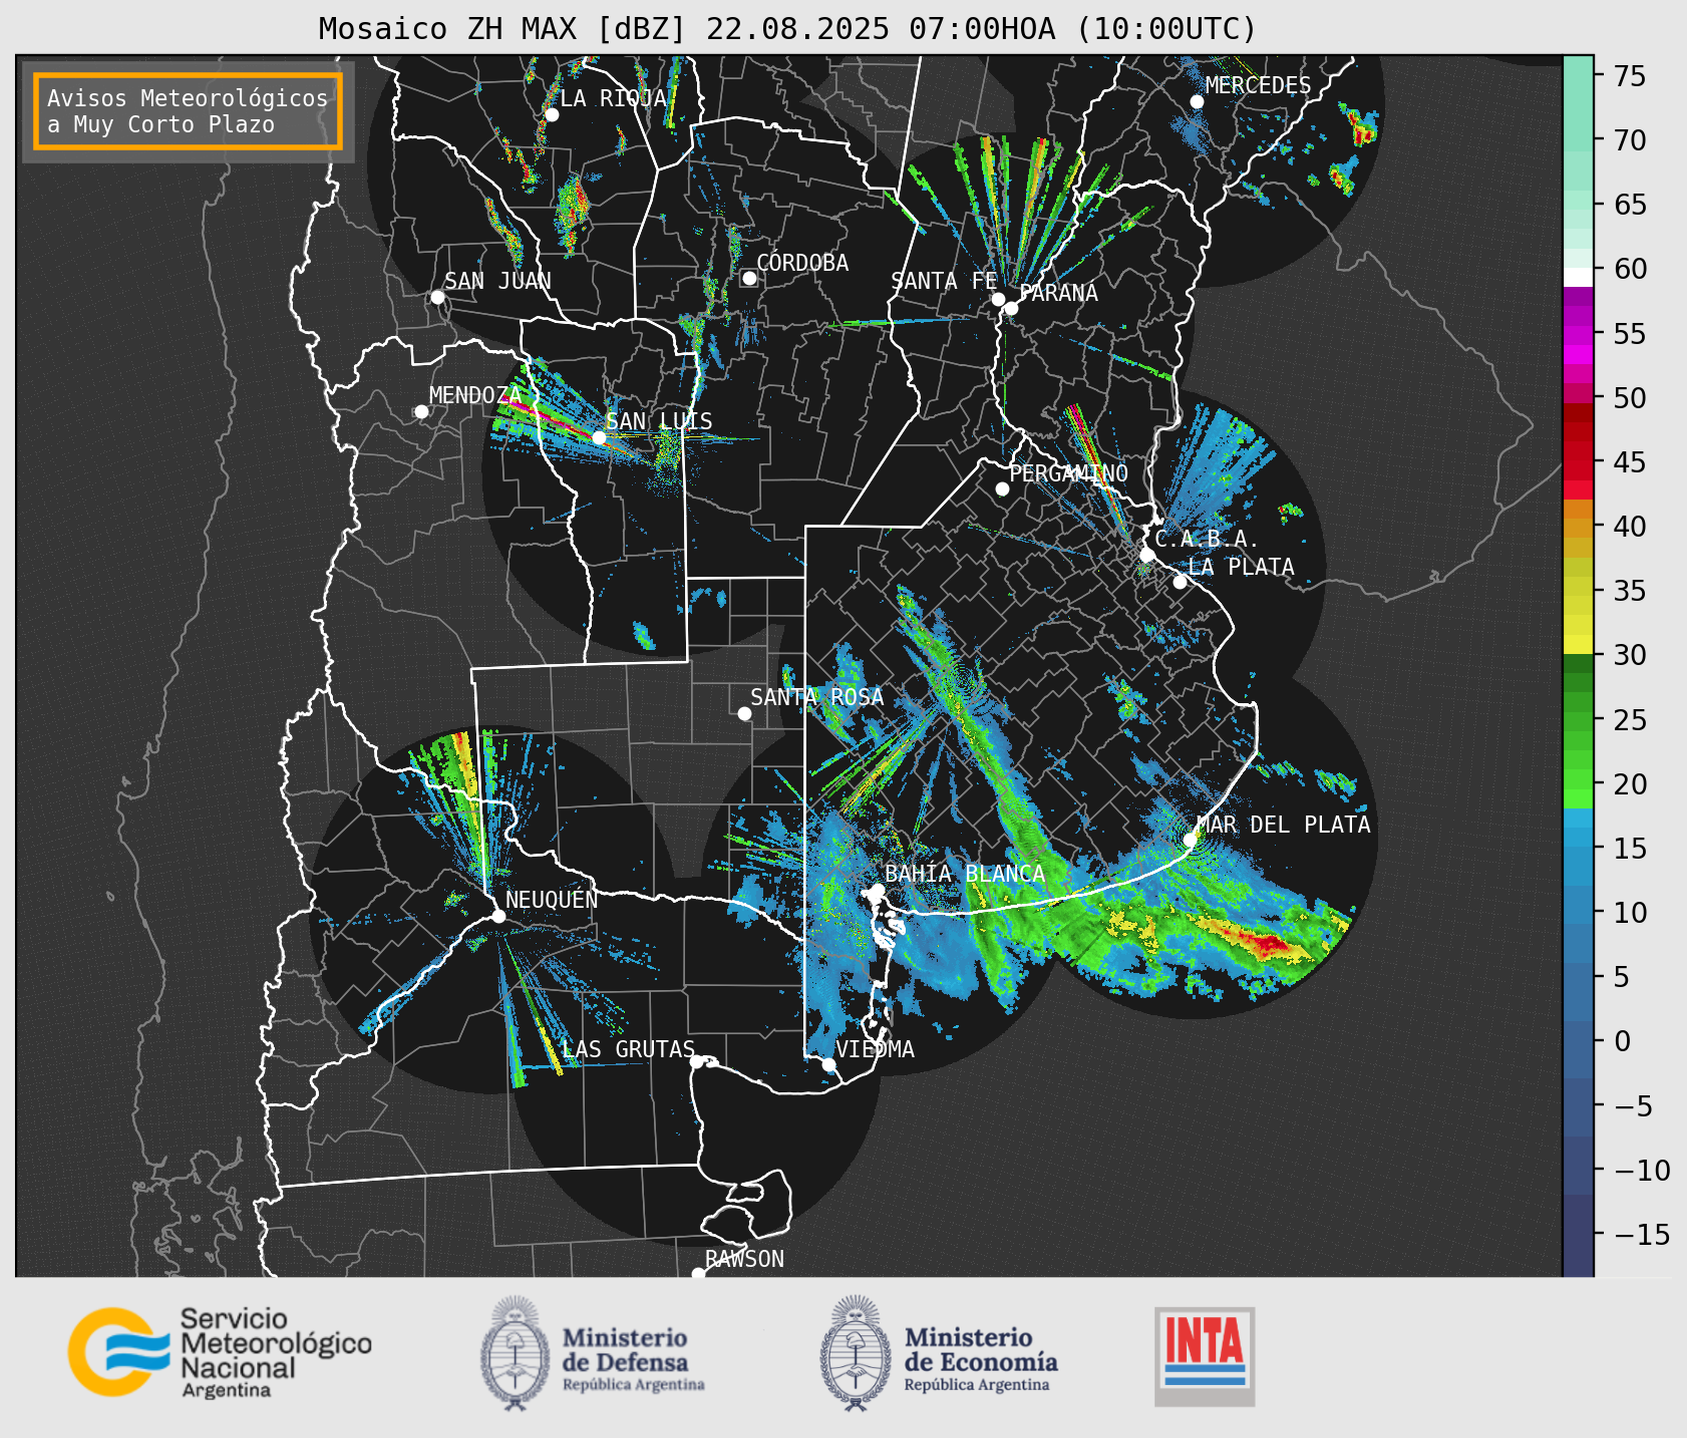Screen dimensions: 1687x1438
Task: Click the LAS GRUTAS city marker dot
Action: coord(697,1061)
